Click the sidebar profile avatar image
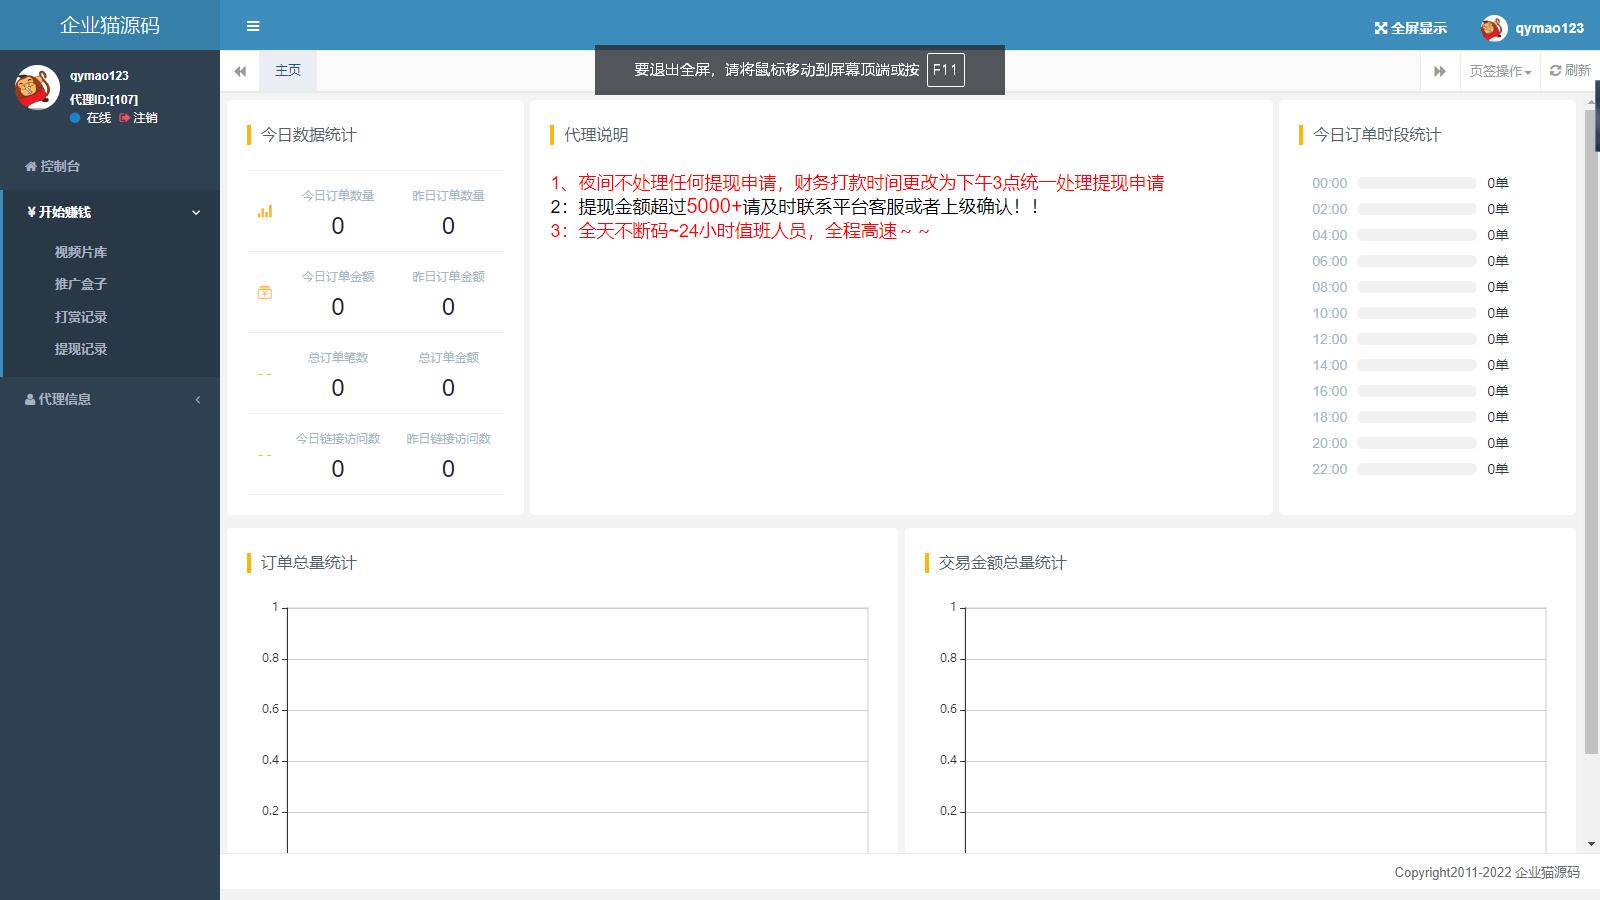The height and width of the screenshot is (900, 1600). (x=37, y=88)
